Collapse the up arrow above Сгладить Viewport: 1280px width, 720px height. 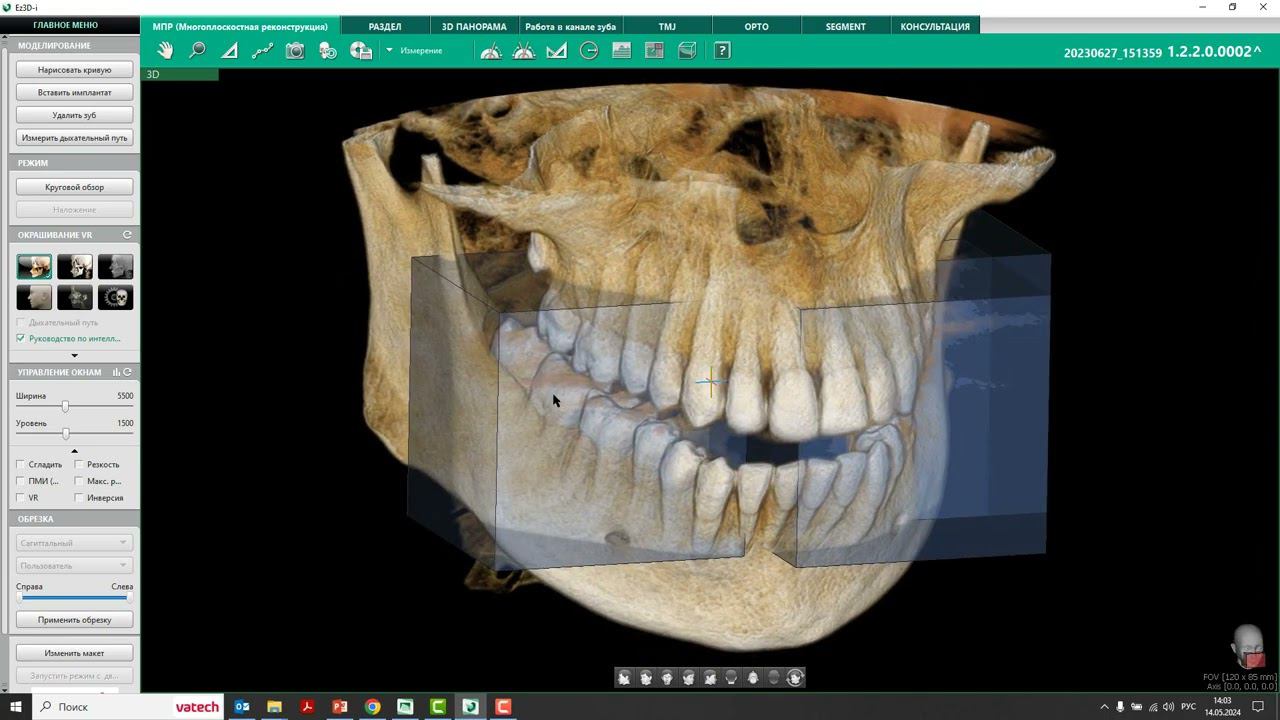(x=74, y=451)
